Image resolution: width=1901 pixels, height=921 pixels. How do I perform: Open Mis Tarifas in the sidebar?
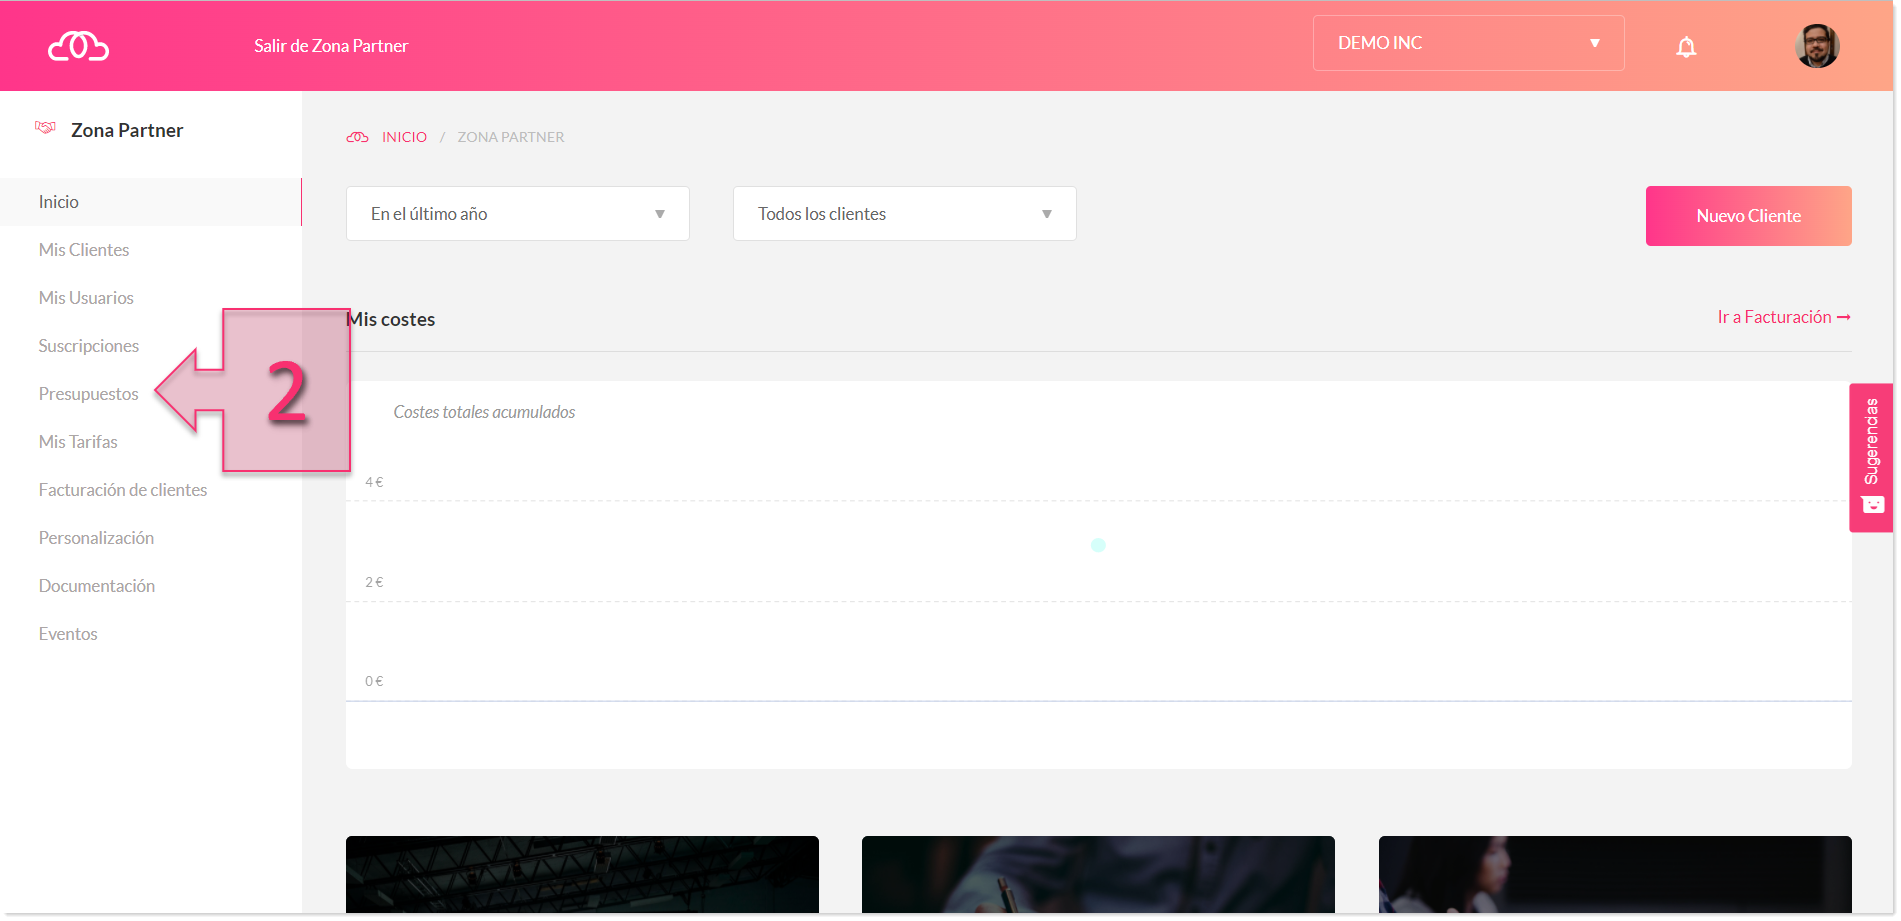(78, 442)
